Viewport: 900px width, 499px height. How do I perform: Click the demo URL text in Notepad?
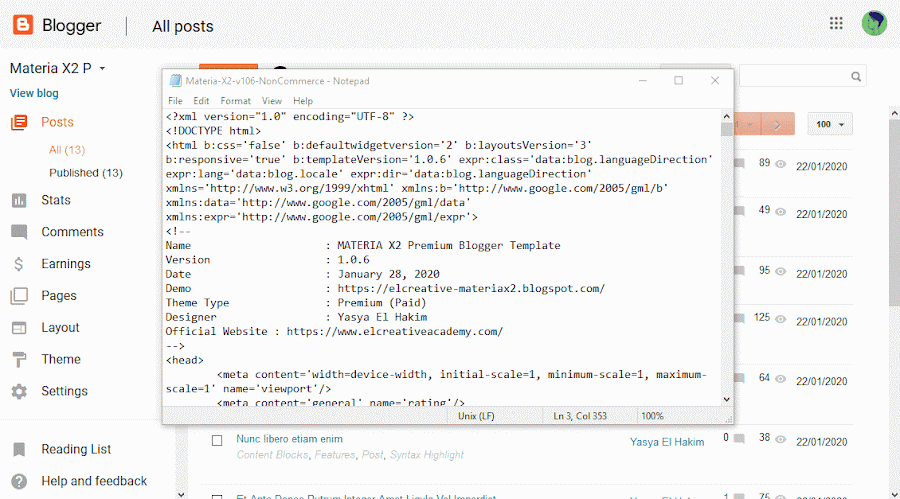(x=471, y=288)
